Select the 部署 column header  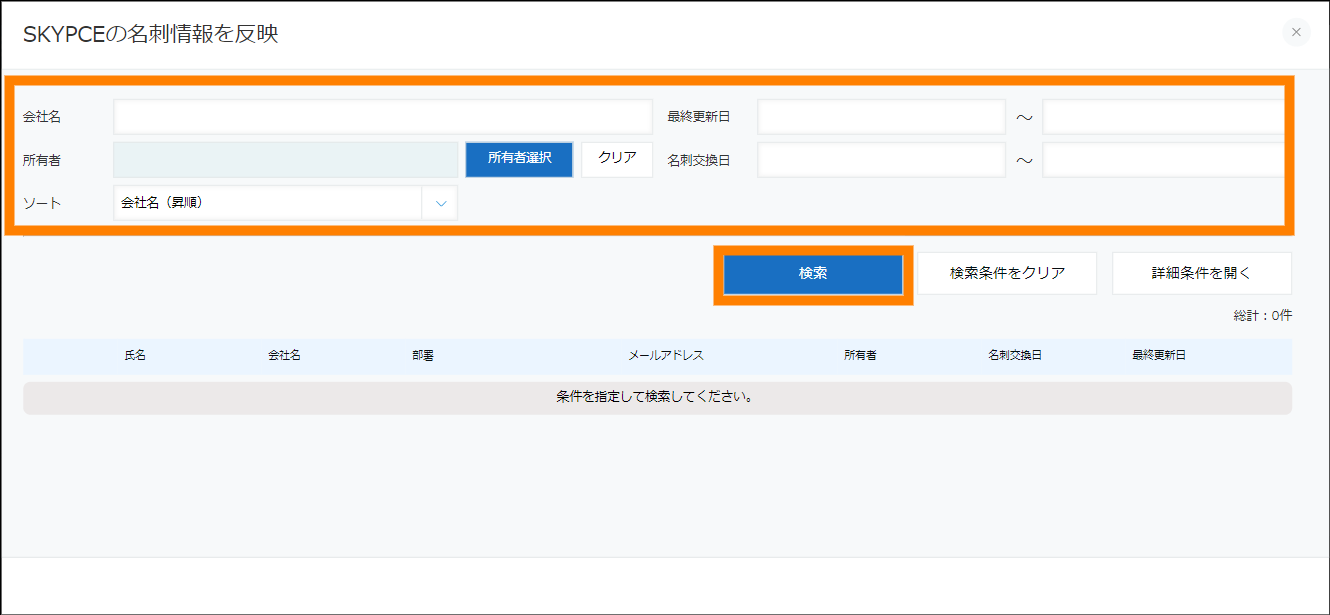(422, 356)
